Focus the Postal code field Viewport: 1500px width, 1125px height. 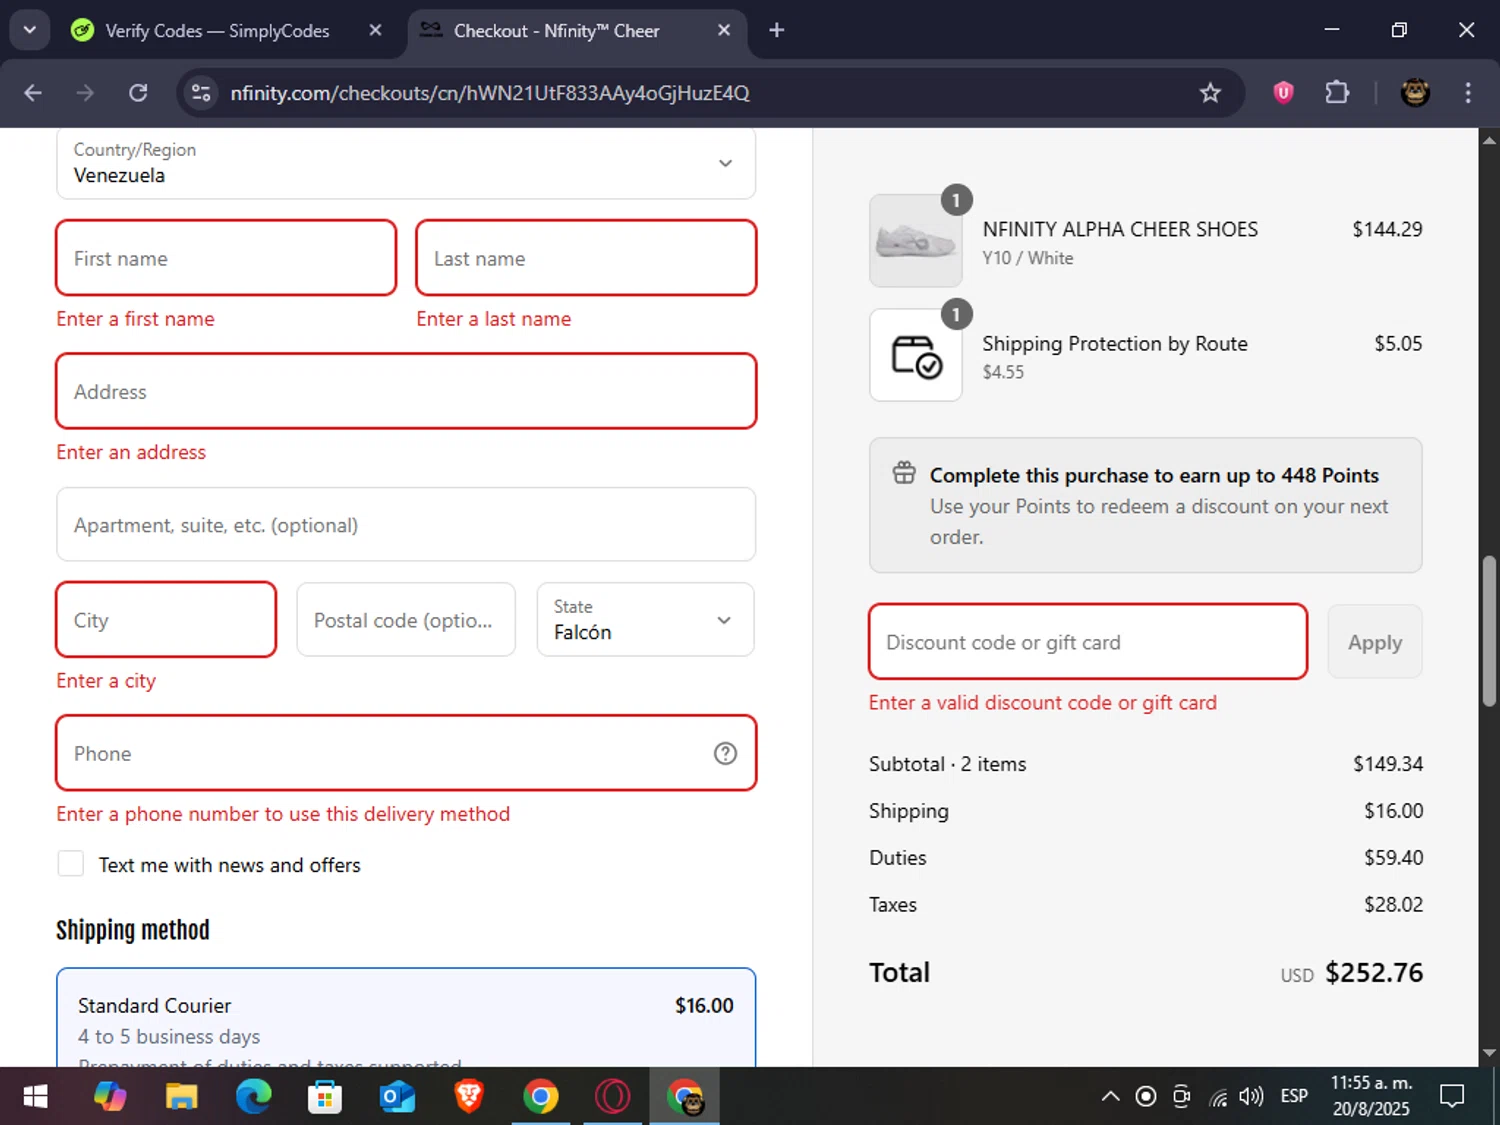point(406,620)
